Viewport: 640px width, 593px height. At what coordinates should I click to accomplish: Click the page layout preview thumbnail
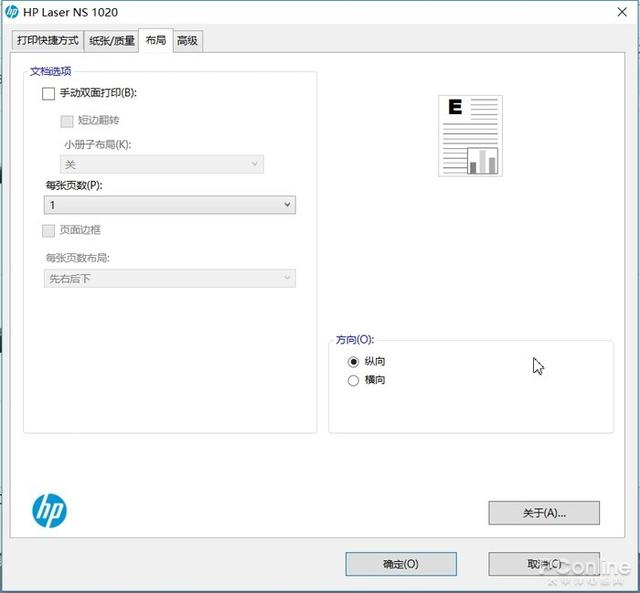pos(470,136)
